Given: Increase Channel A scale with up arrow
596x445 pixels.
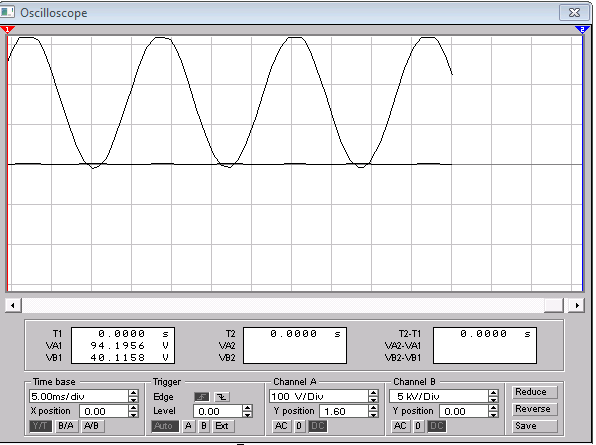Looking at the screenshot, I should [373, 393].
